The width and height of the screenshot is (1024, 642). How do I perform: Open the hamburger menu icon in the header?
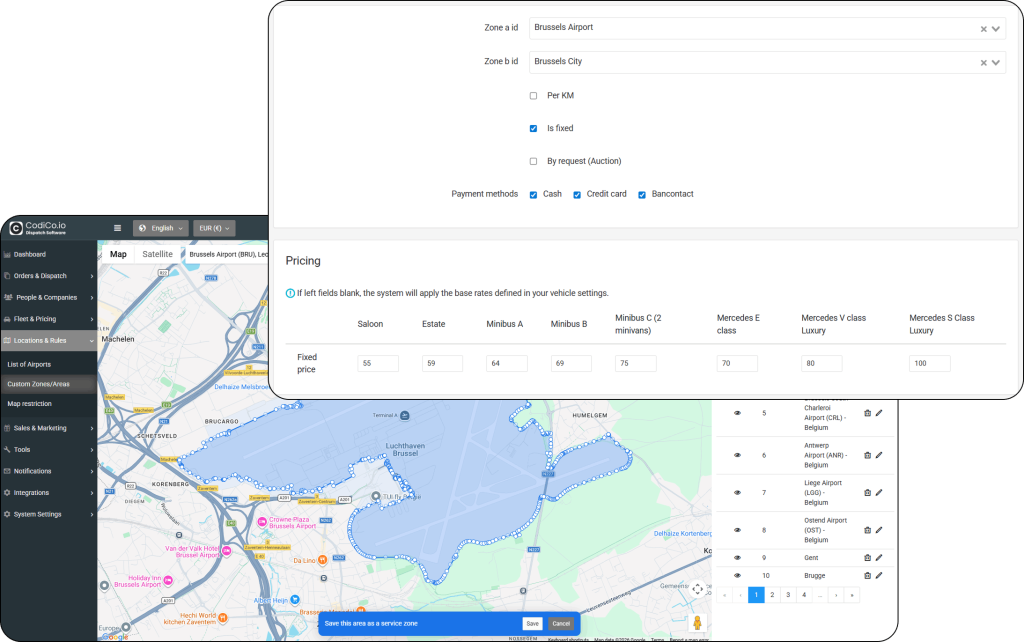[118, 228]
